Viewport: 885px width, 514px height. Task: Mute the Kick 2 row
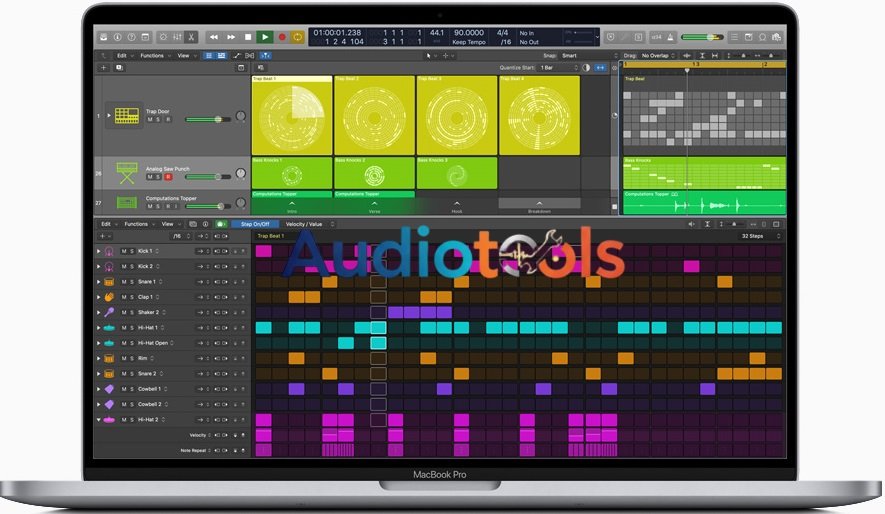(124, 266)
